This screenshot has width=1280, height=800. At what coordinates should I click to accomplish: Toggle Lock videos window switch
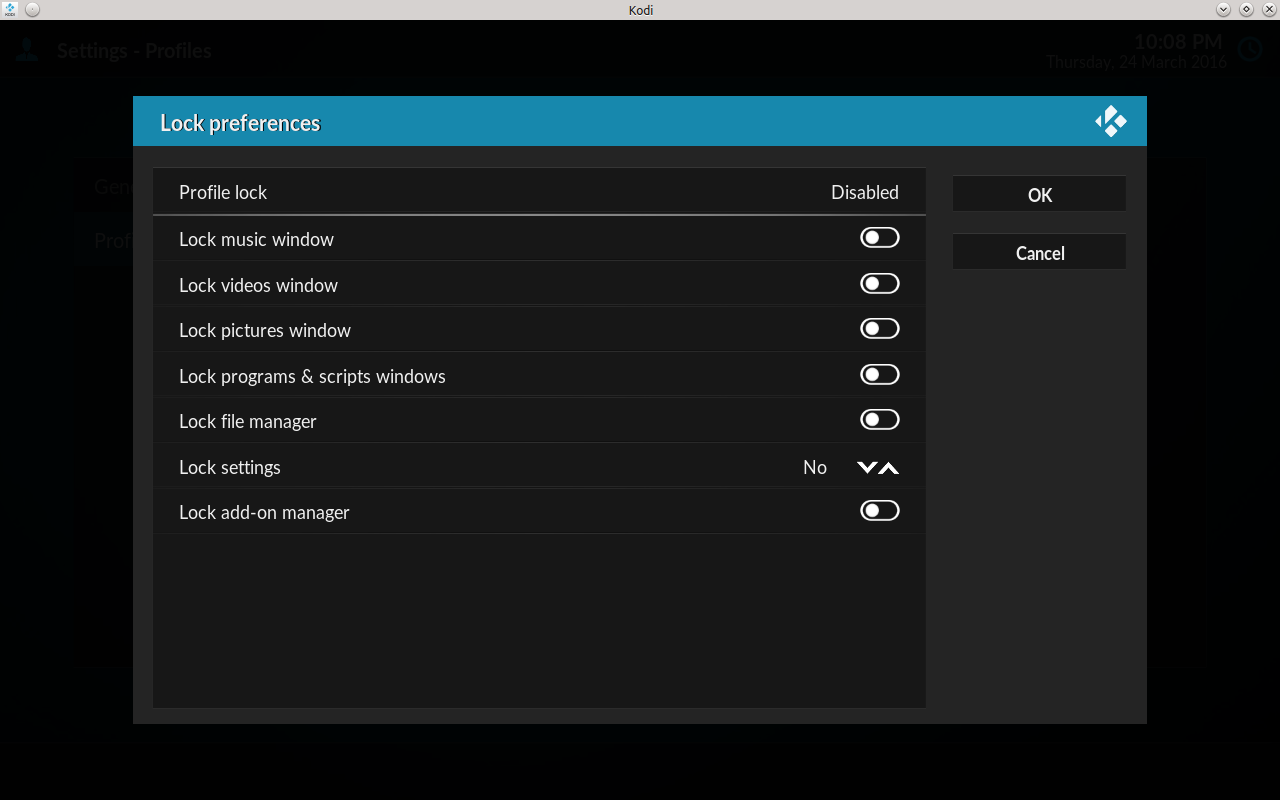(x=879, y=284)
